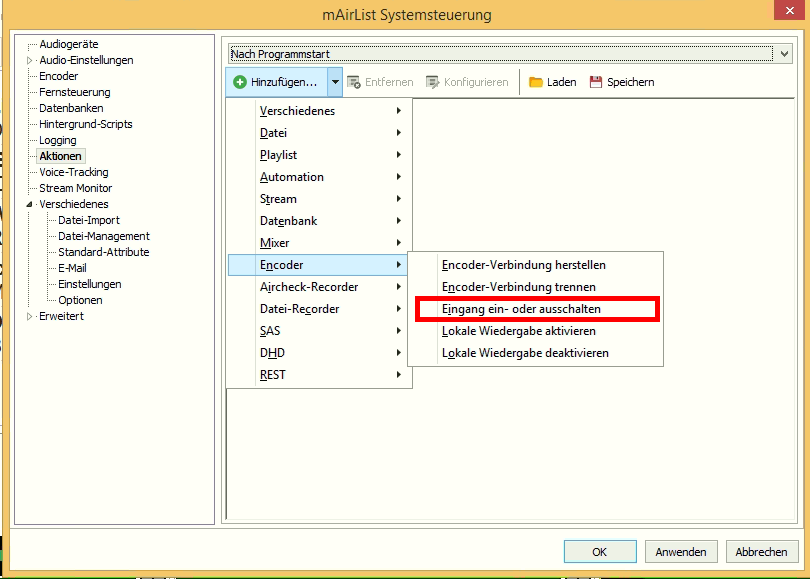Select Optionen in the tree
The width and height of the screenshot is (810, 579).
tap(80, 301)
